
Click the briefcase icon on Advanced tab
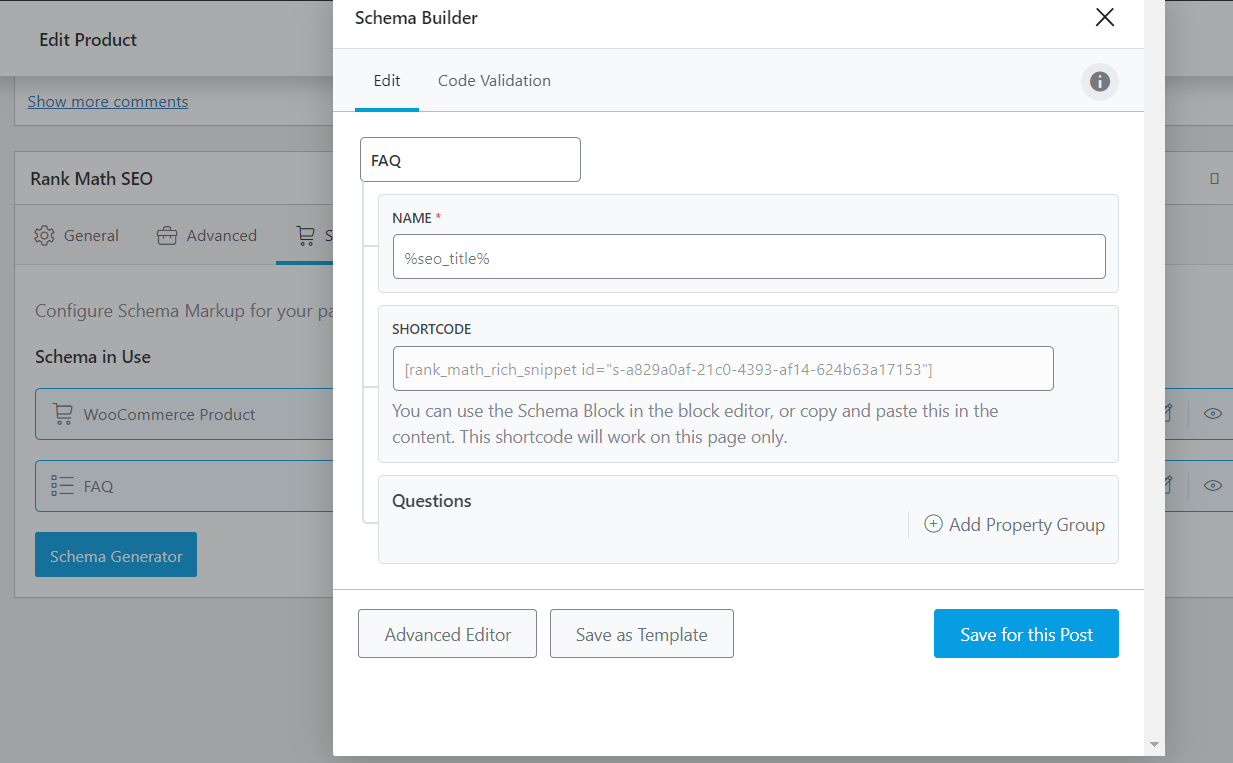coord(167,236)
